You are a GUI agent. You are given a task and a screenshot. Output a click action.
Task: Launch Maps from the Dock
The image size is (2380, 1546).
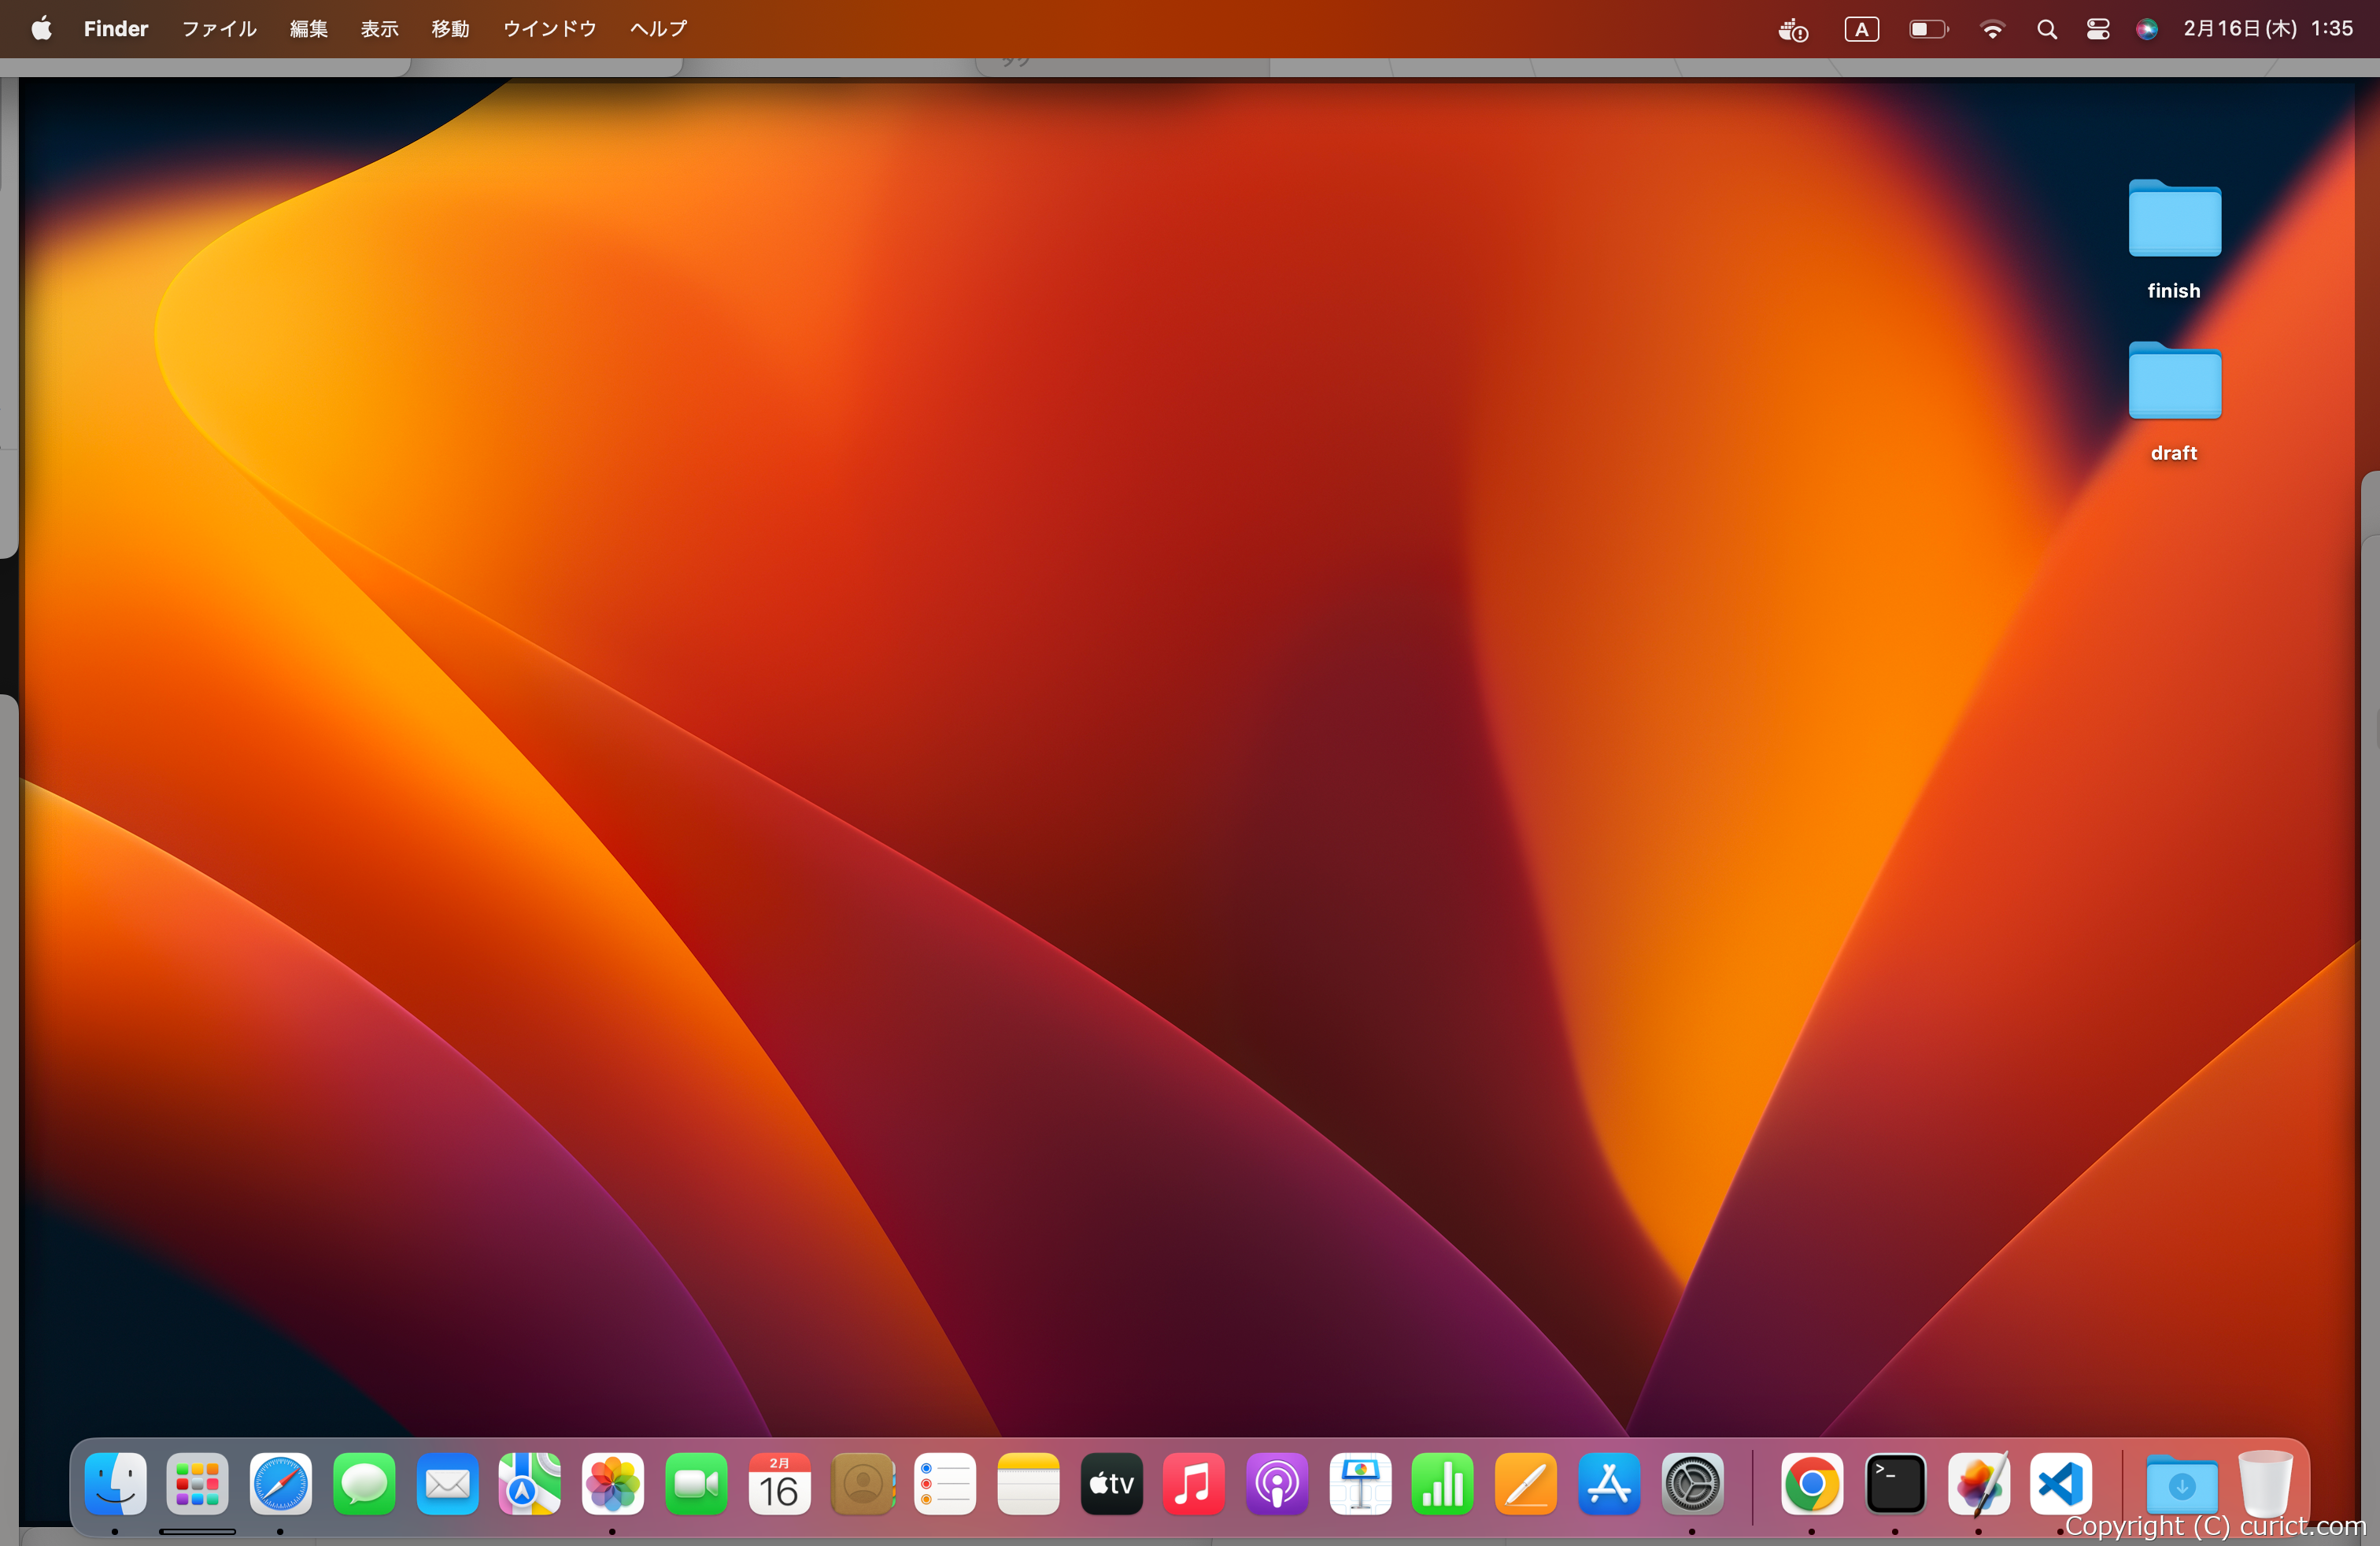(x=530, y=1484)
